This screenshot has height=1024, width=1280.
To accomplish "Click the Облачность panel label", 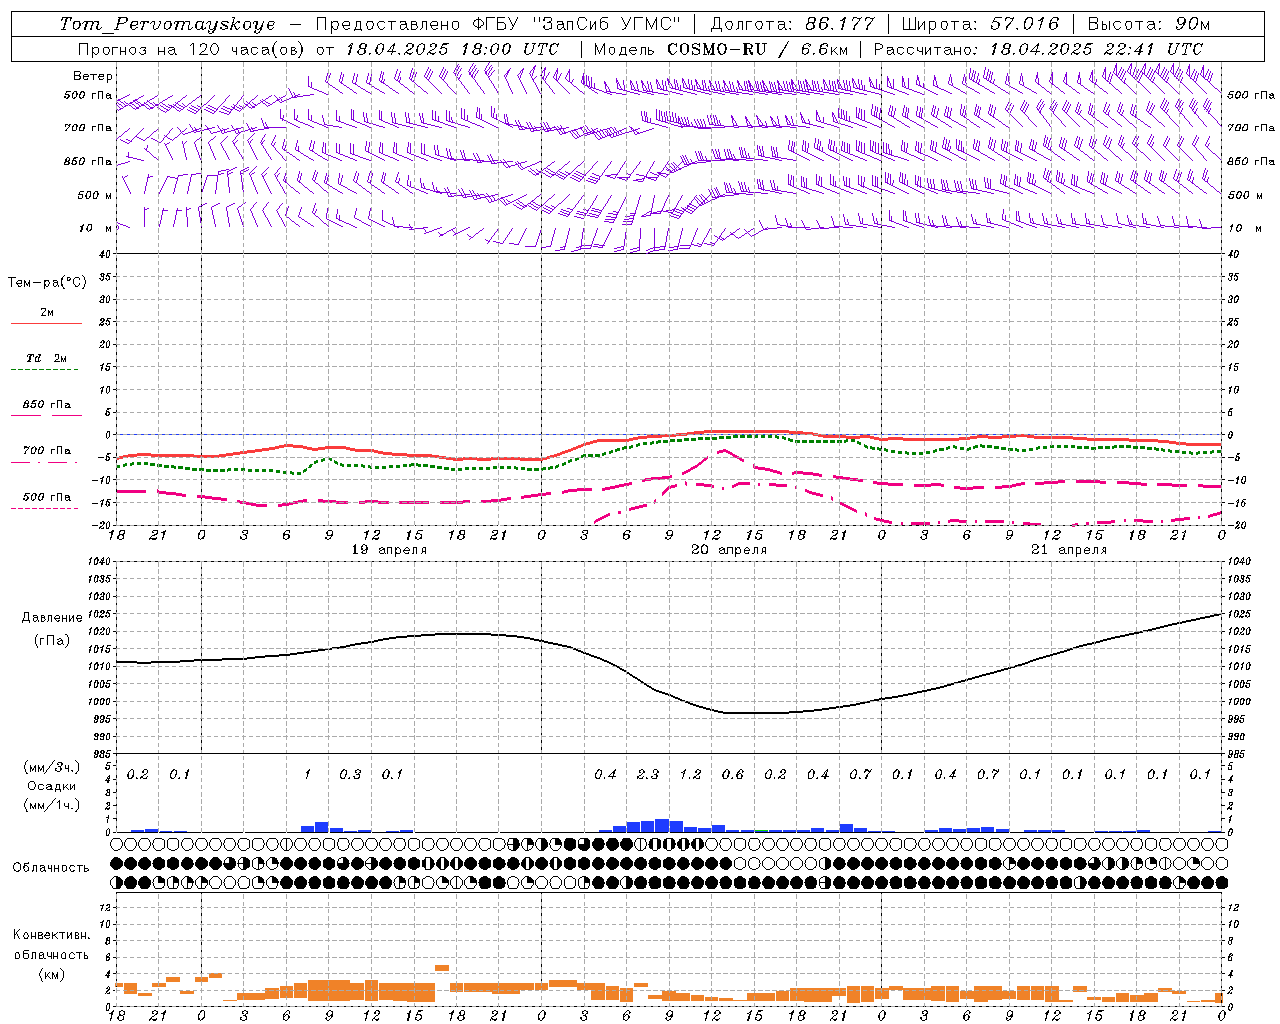I will coord(51,867).
